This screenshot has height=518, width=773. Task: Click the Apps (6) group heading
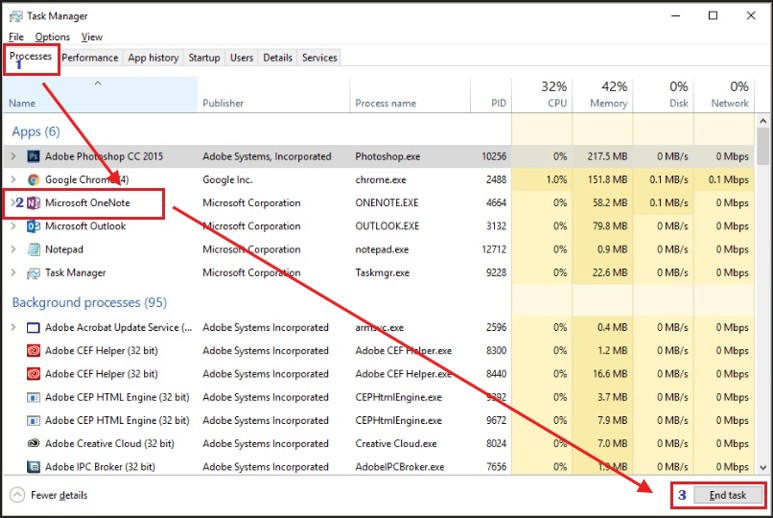click(36, 132)
